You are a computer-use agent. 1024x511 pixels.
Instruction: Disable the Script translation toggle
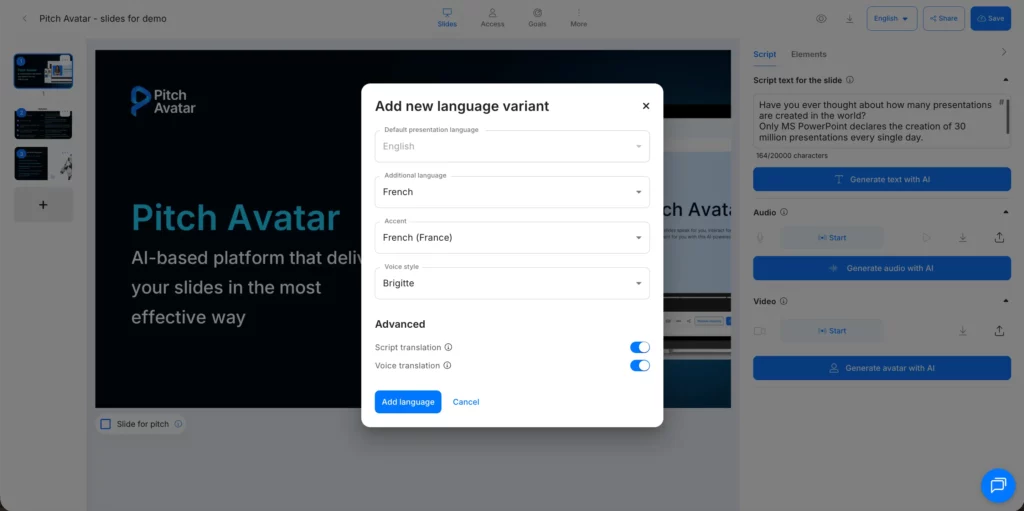click(639, 347)
